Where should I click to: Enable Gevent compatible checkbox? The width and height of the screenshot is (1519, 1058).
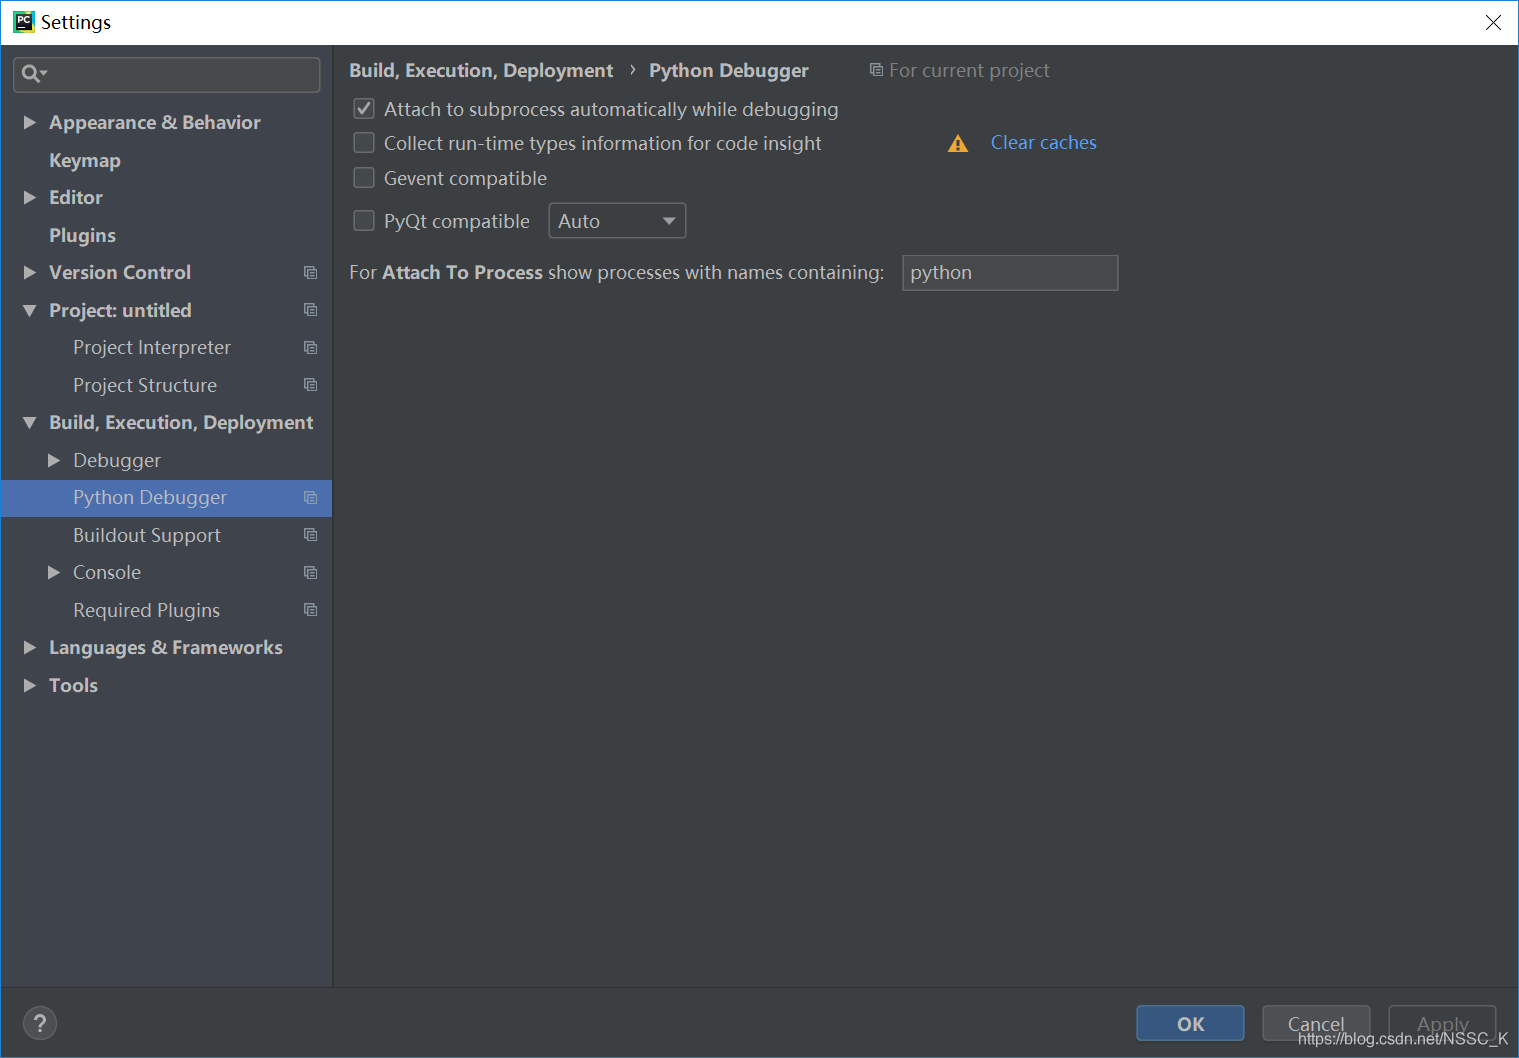[x=364, y=178]
